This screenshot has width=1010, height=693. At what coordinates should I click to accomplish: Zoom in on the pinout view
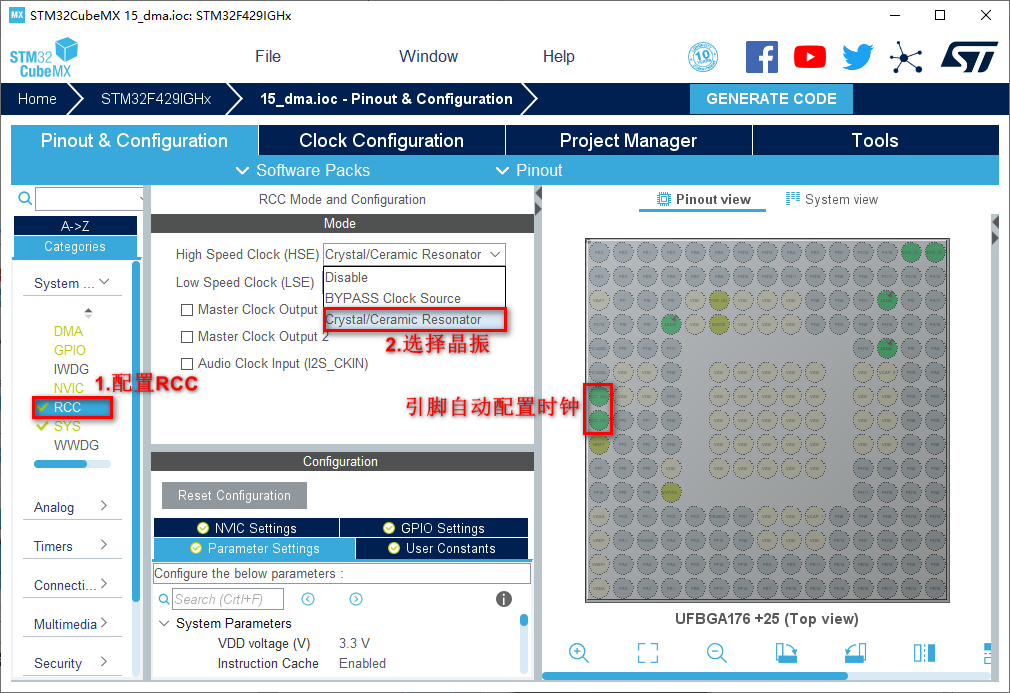[x=578, y=653]
